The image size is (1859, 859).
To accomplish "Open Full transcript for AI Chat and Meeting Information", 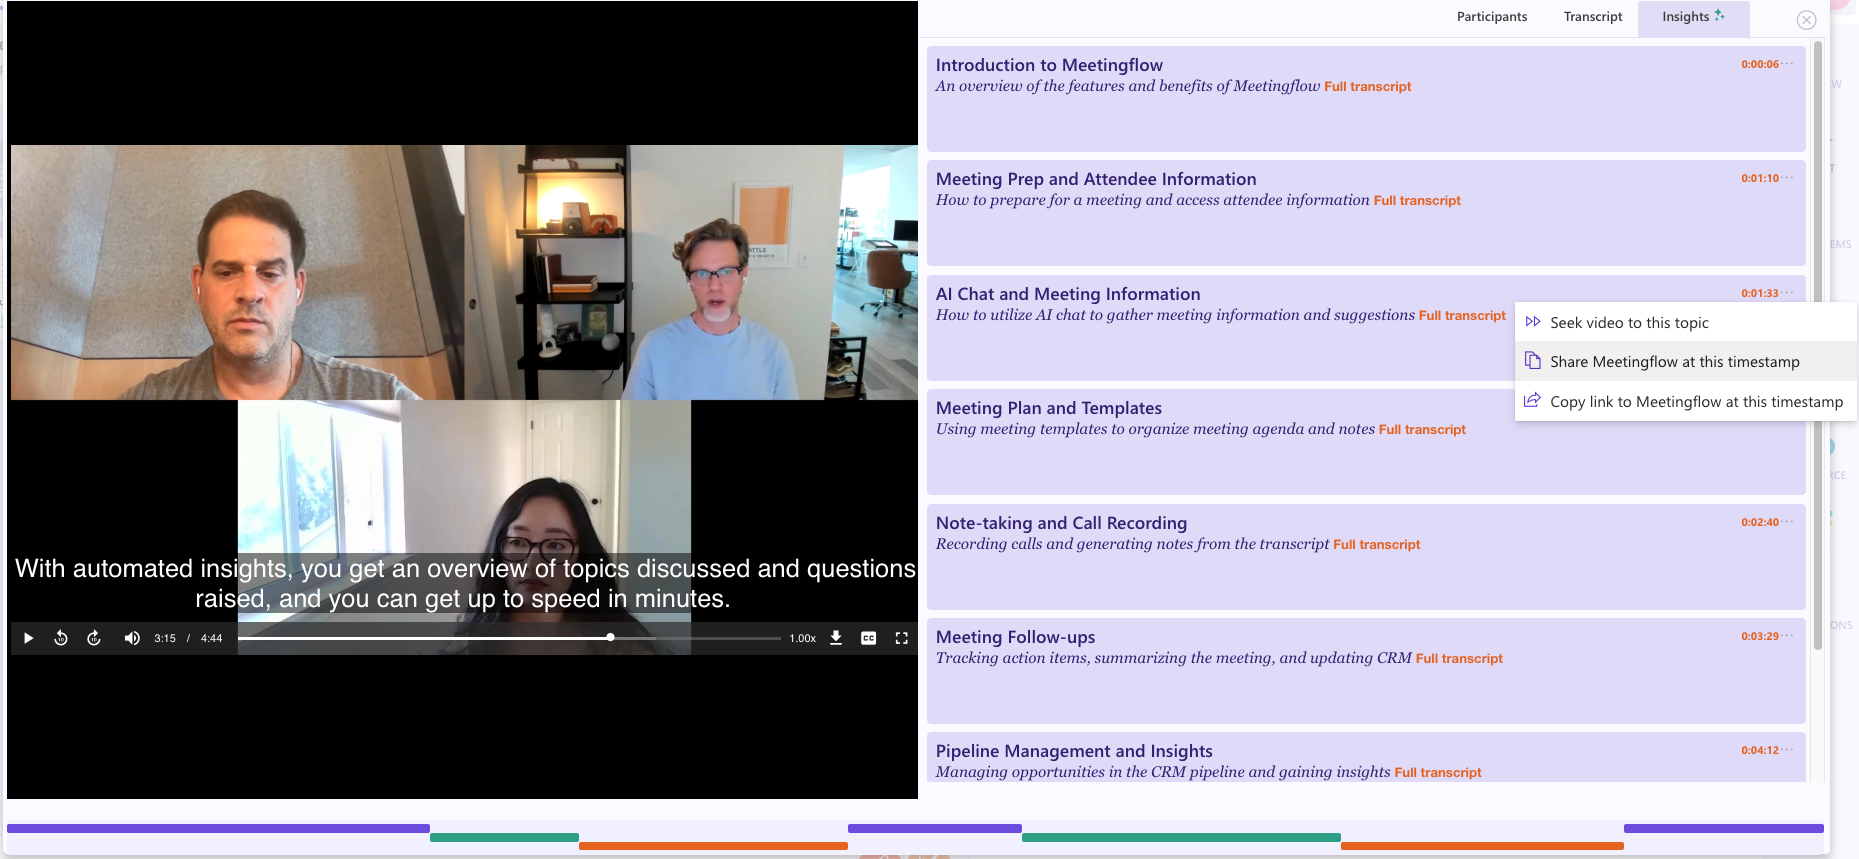I will 1462,316.
